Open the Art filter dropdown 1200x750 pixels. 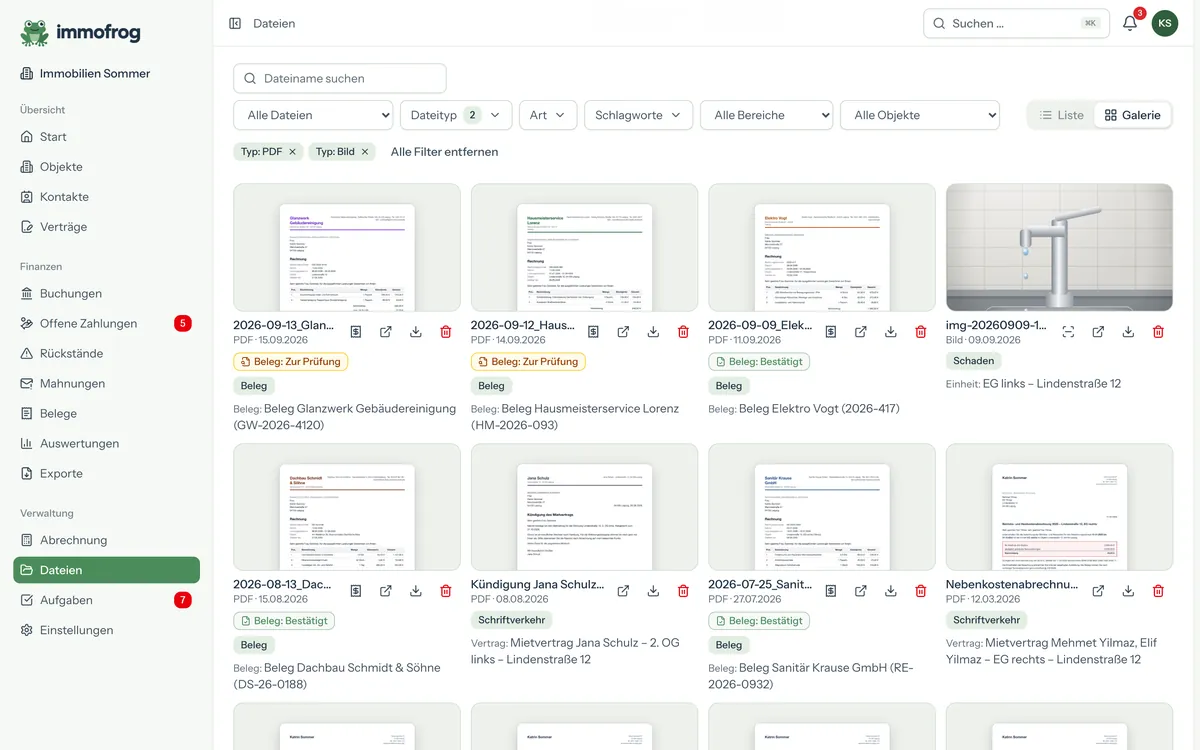(548, 115)
